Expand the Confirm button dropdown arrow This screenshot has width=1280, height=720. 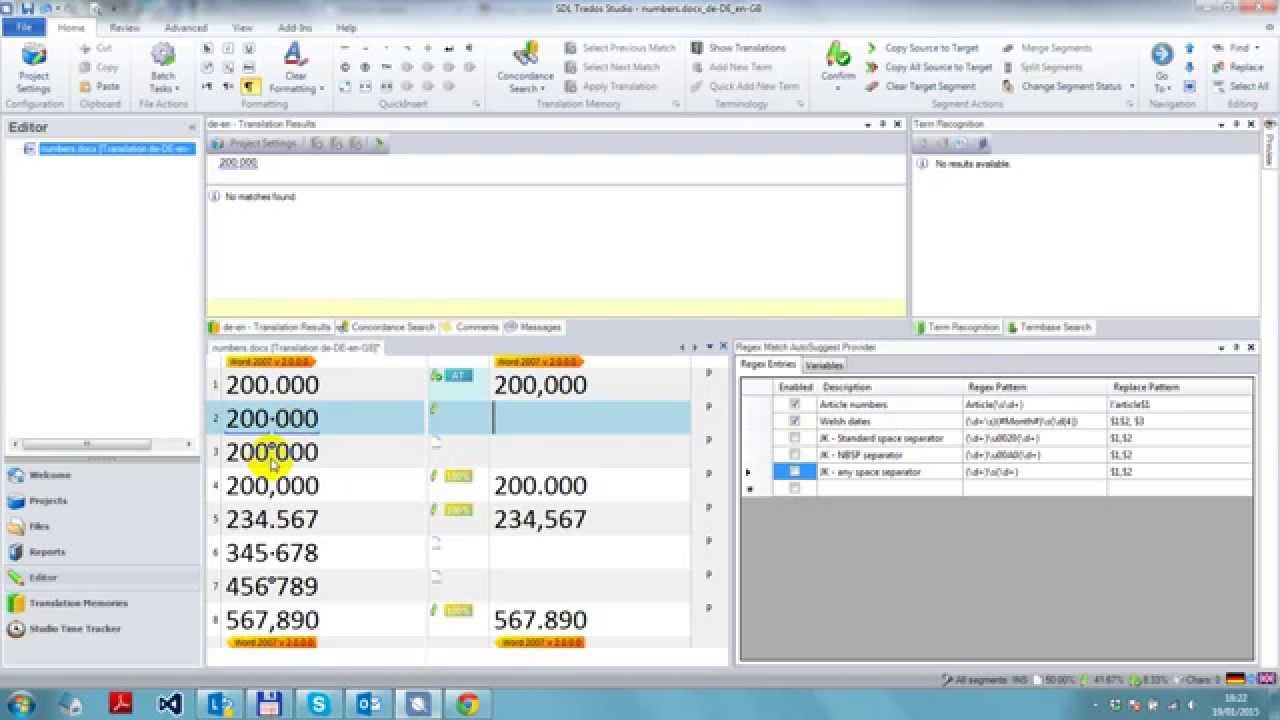click(838, 88)
